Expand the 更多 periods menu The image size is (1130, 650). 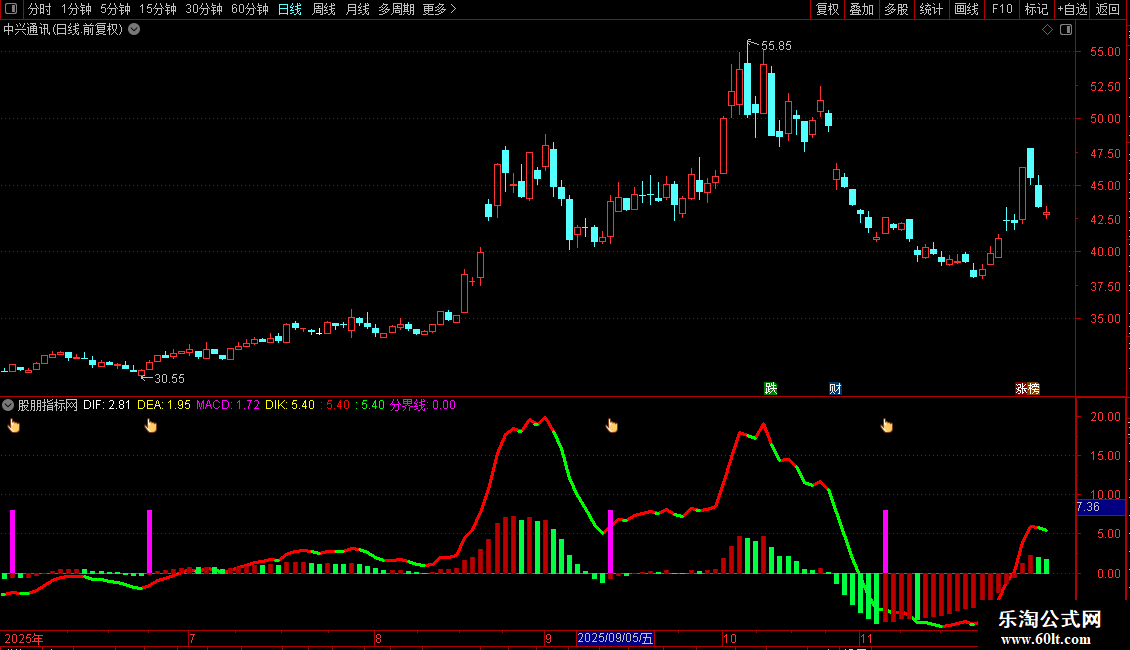point(439,9)
